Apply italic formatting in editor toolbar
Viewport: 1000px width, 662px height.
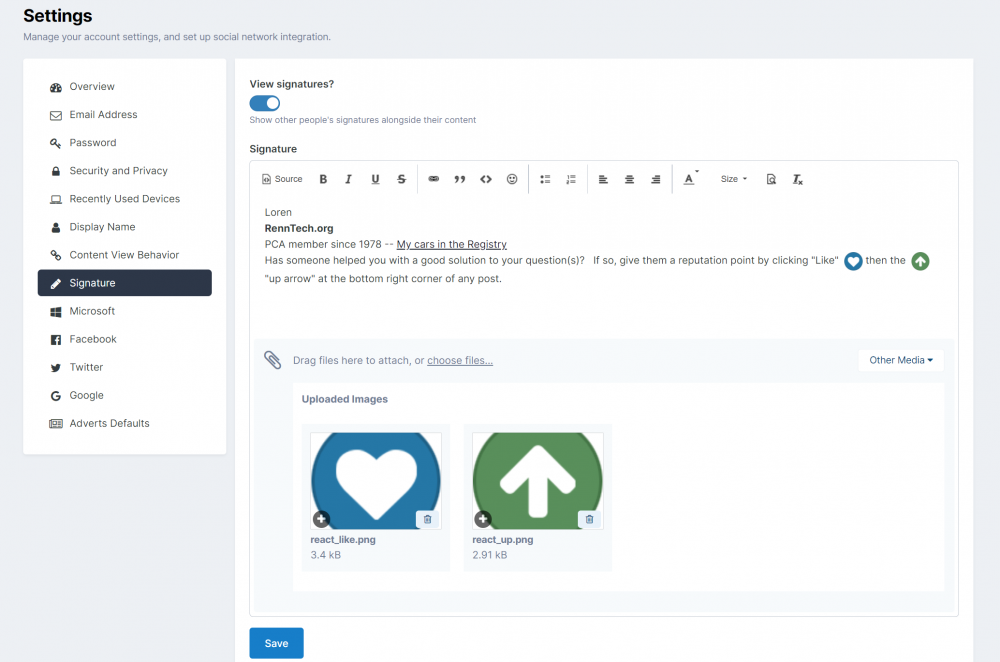(349, 179)
